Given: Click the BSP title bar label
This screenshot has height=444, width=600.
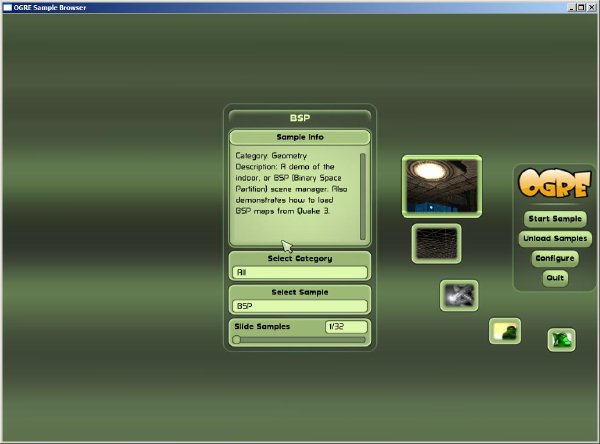Looking at the screenshot, I should [300, 118].
